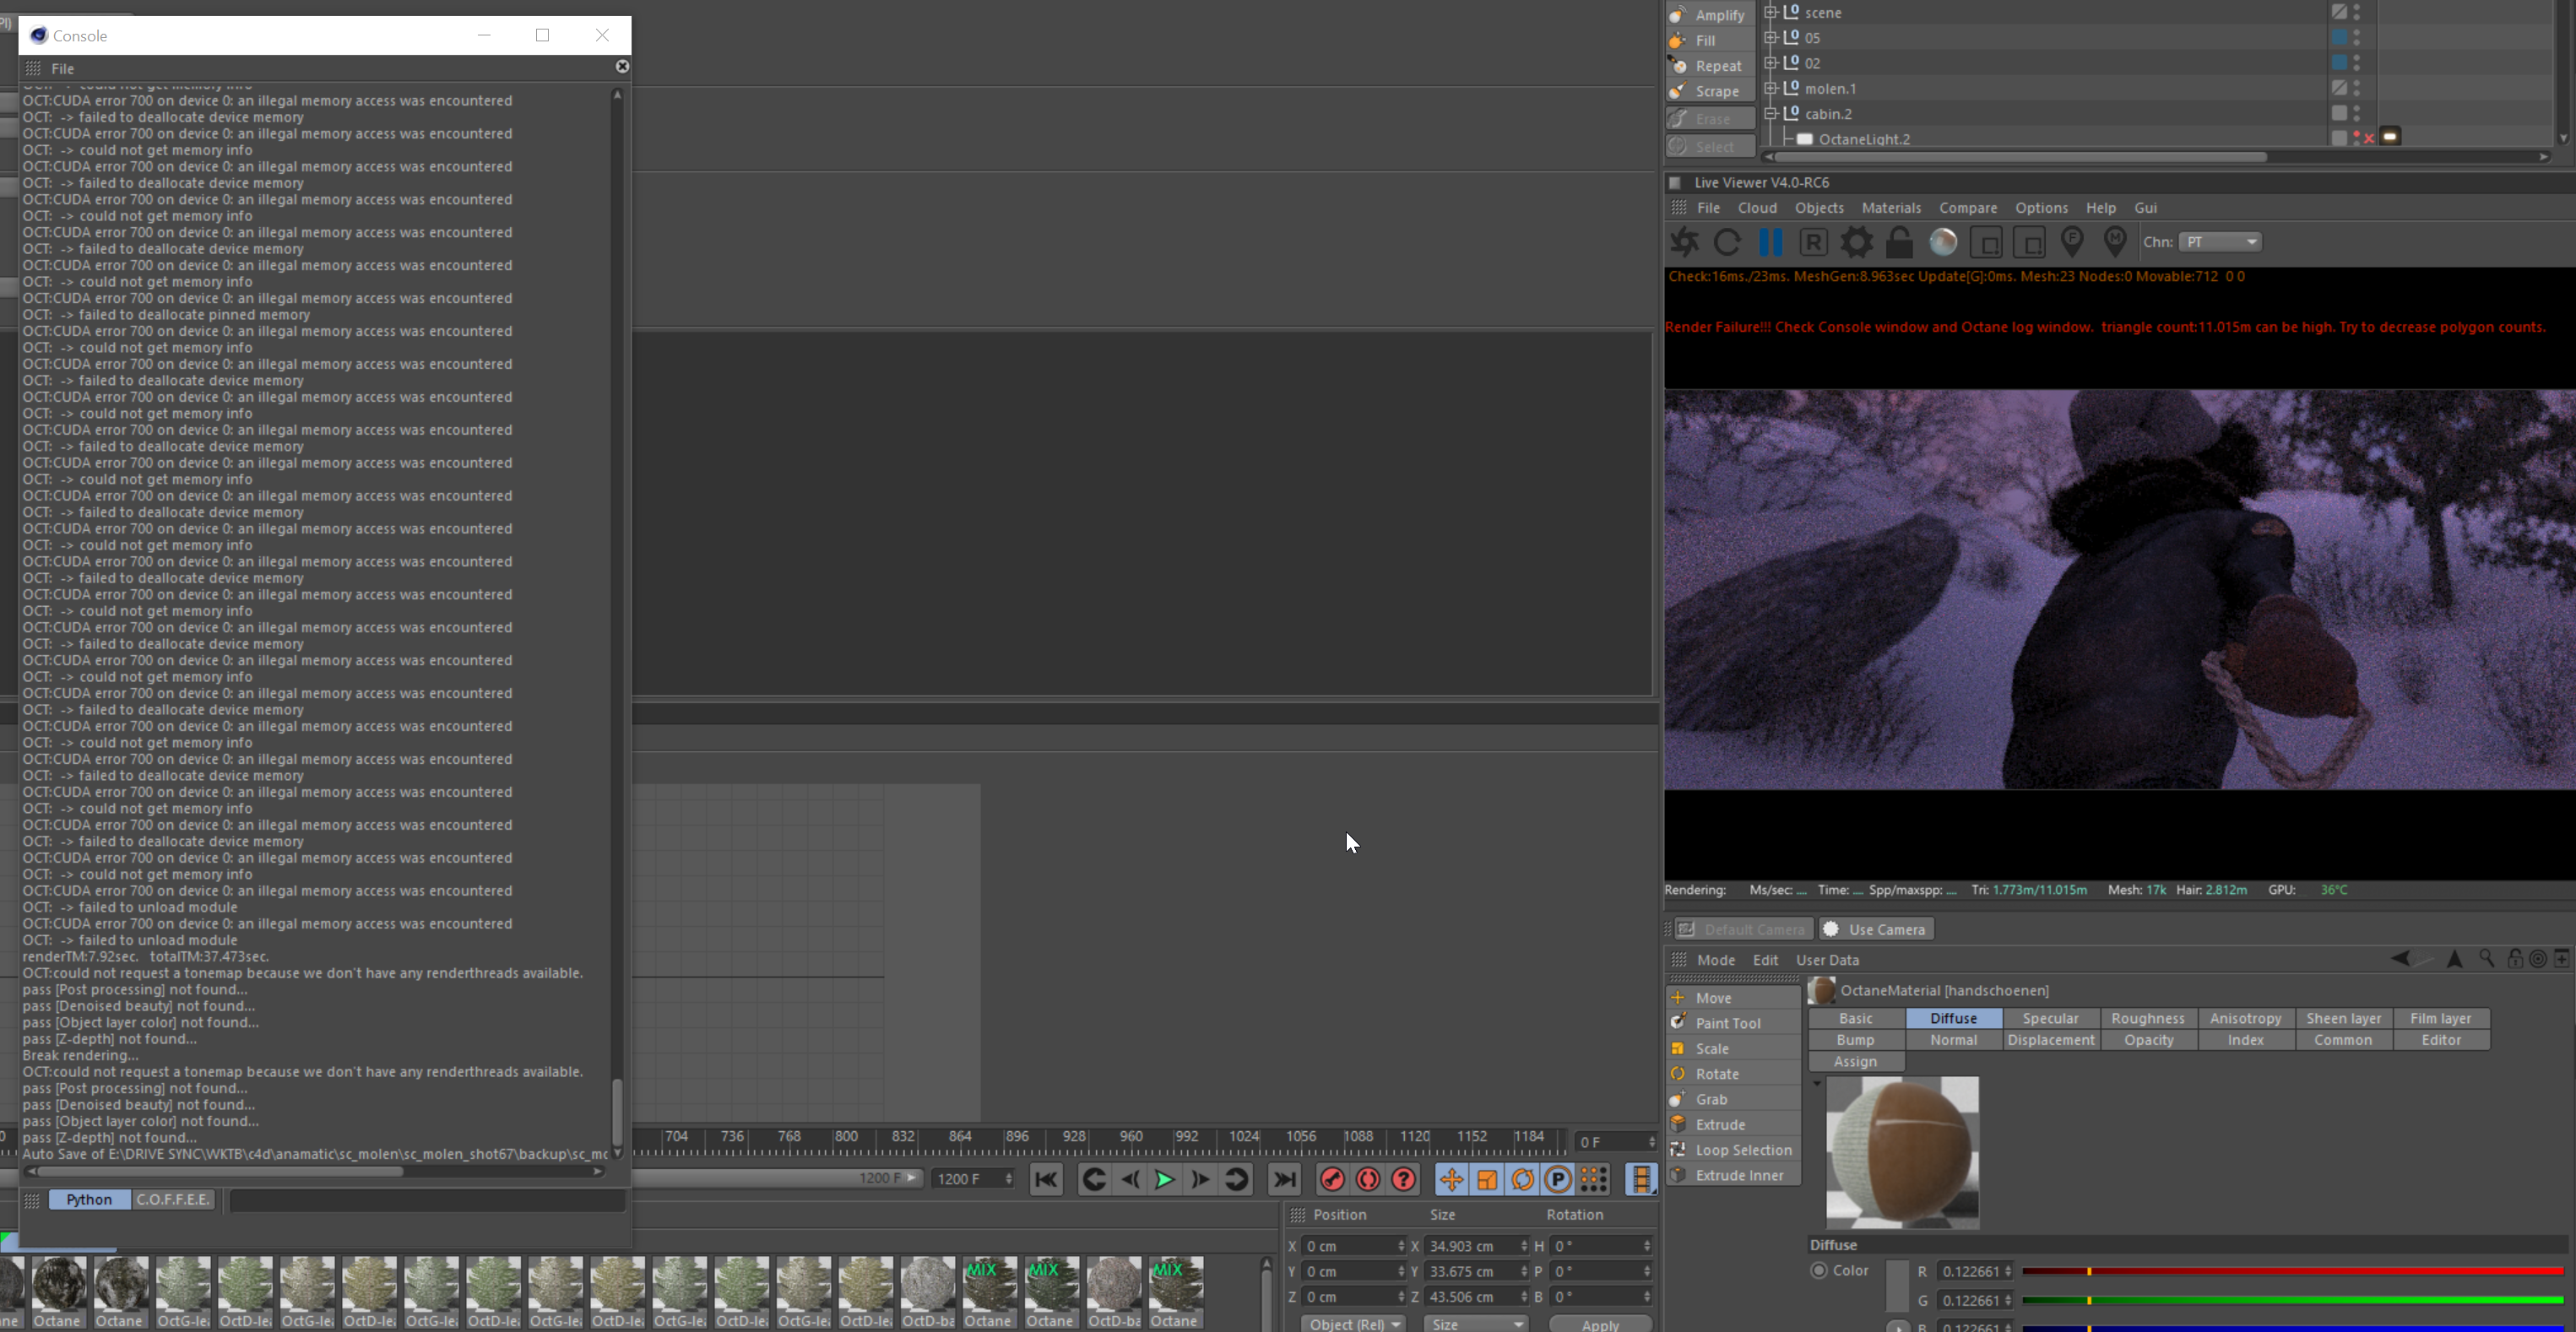Open the Object (Rel) coordinate dropdown

coord(1353,1323)
